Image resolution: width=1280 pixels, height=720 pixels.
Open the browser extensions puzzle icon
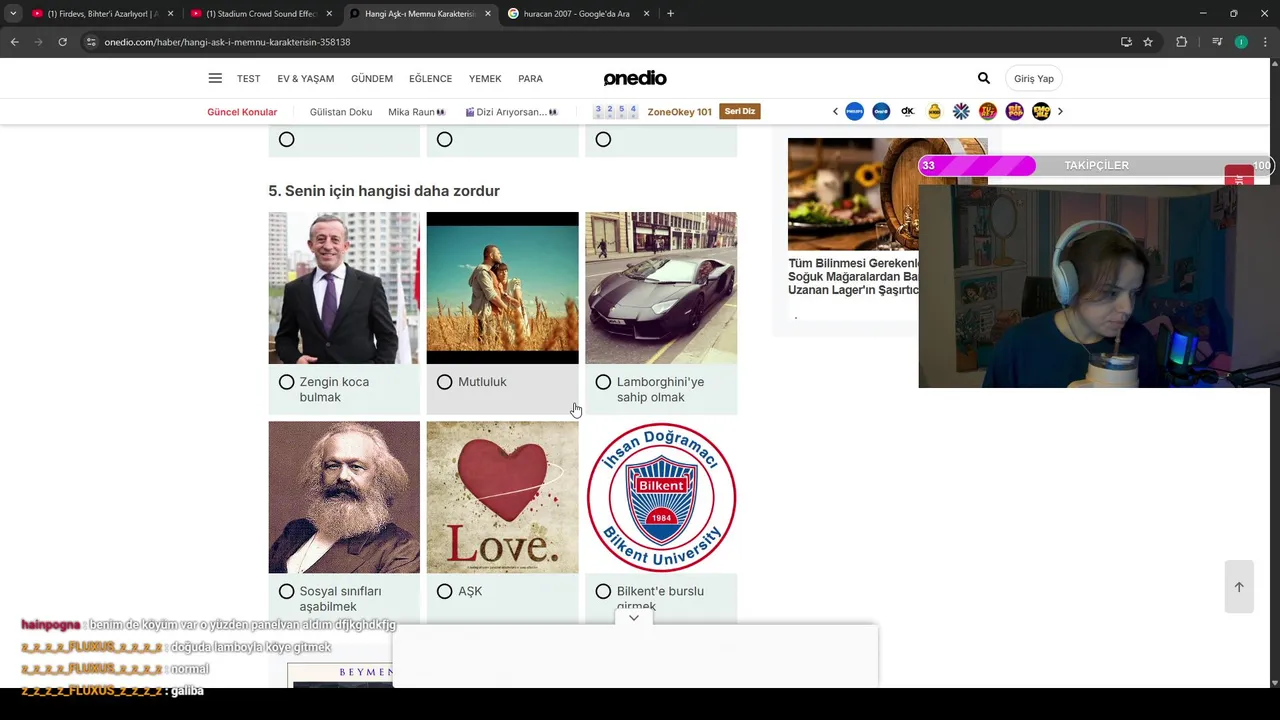pyautogui.click(x=1181, y=42)
